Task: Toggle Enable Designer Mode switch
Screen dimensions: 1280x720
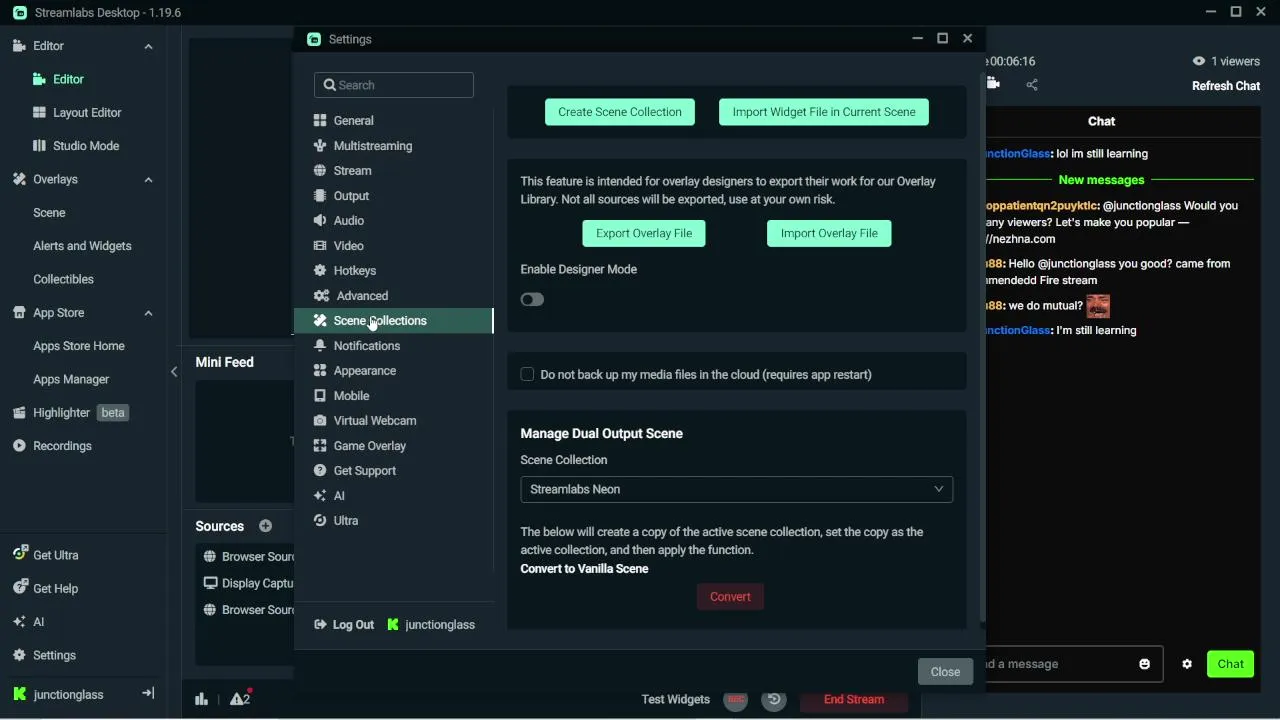Action: tap(532, 299)
